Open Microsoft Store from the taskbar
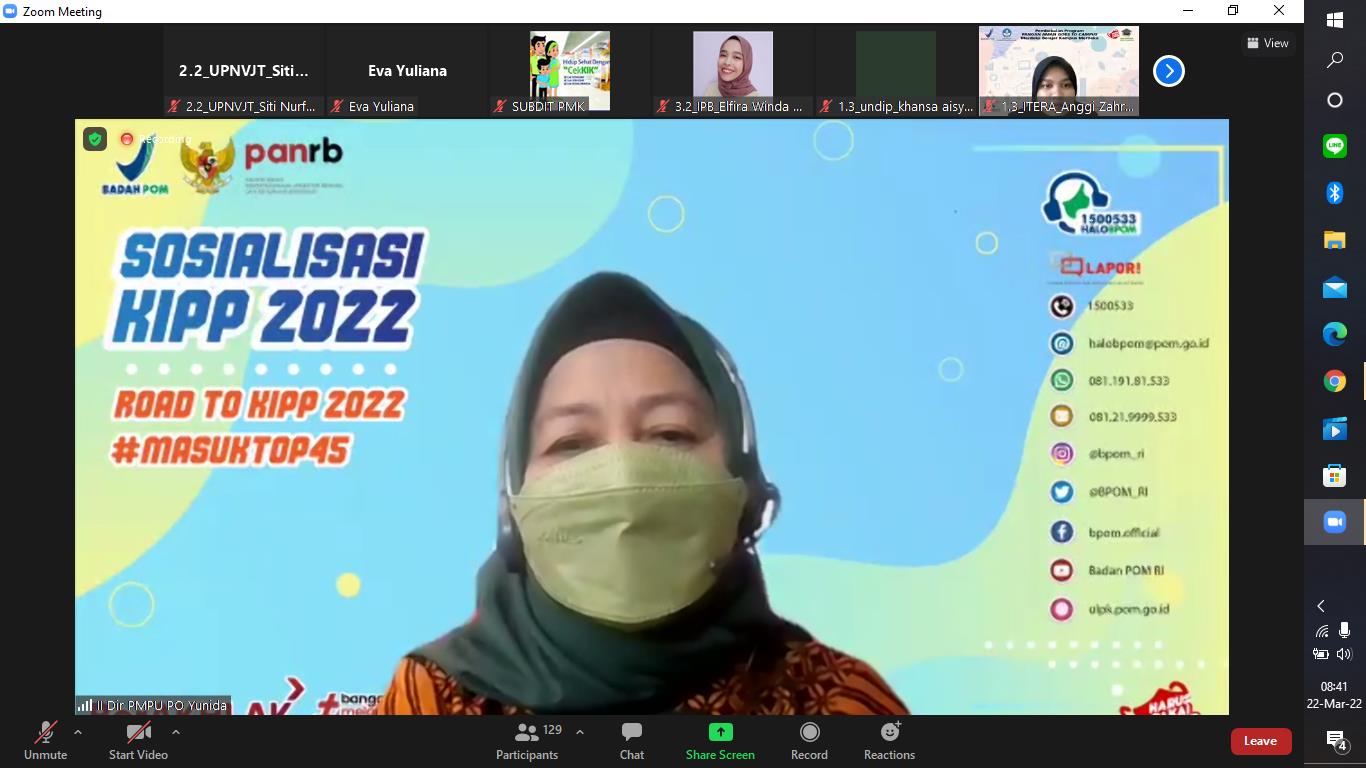Image resolution: width=1366 pixels, height=768 pixels. (x=1335, y=475)
